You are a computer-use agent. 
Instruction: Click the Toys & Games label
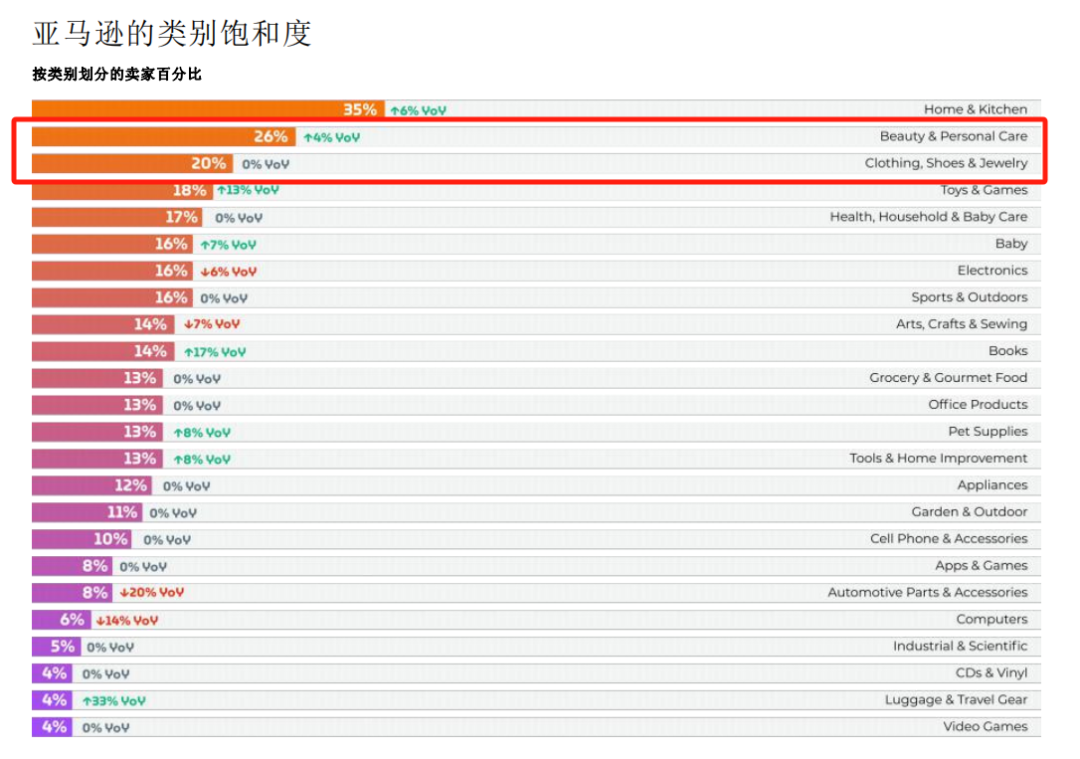coord(984,190)
